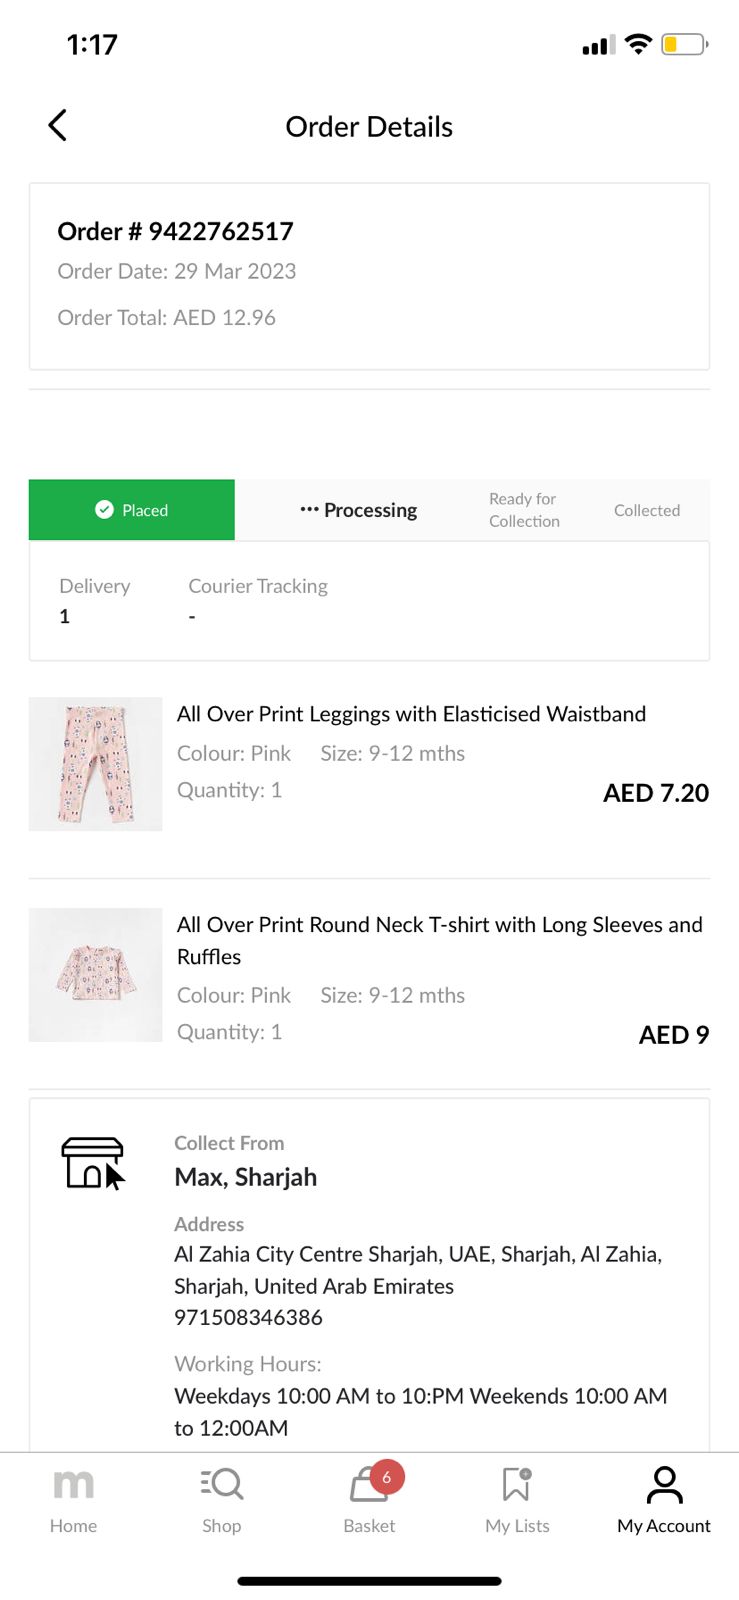
Task: Tap the back arrow icon
Action: [x=58, y=126]
